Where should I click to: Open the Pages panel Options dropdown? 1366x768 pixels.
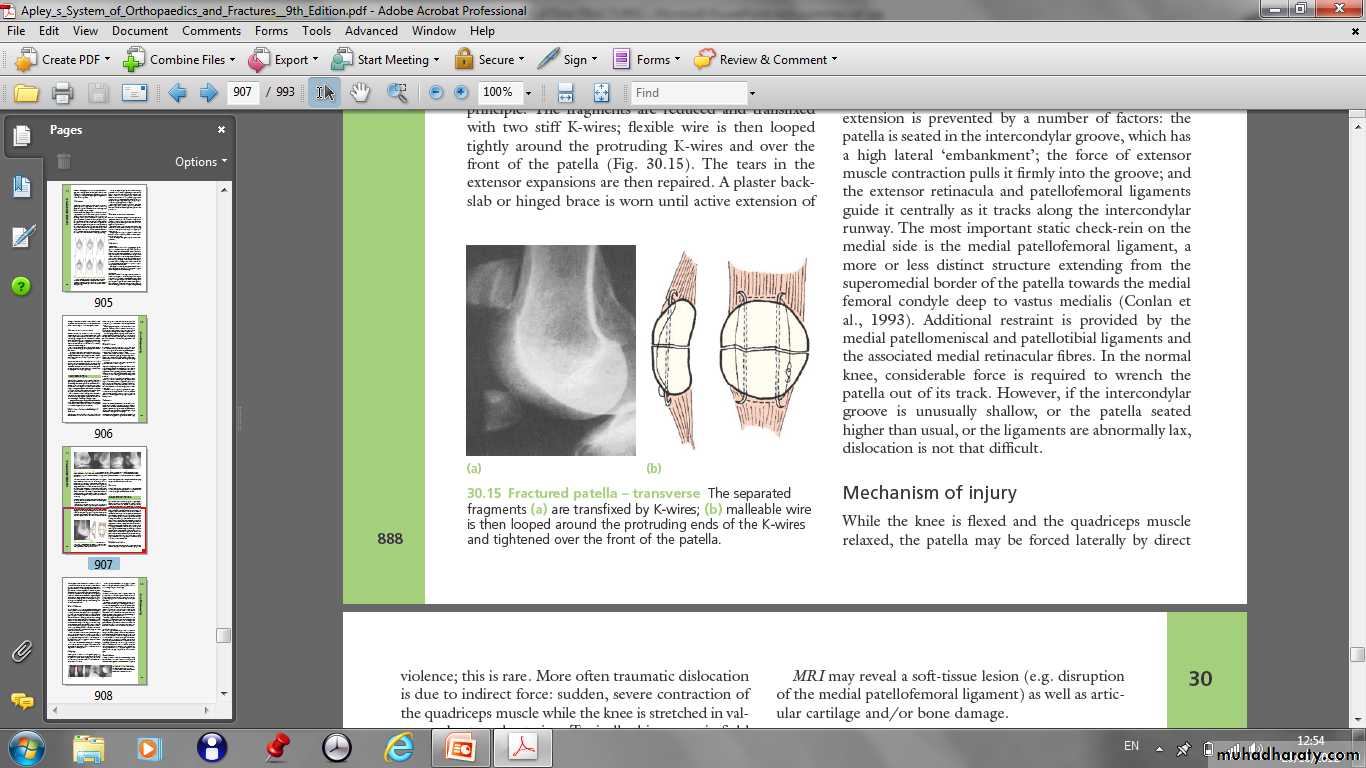point(200,162)
